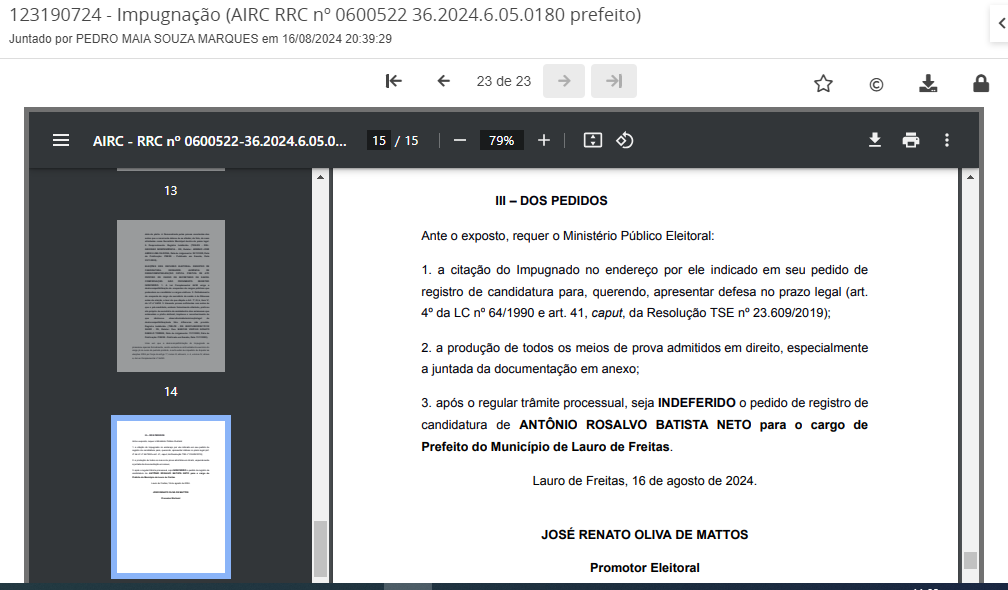Select page 14 thumbnail
The width and height of the screenshot is (1008, 590).
170,296
